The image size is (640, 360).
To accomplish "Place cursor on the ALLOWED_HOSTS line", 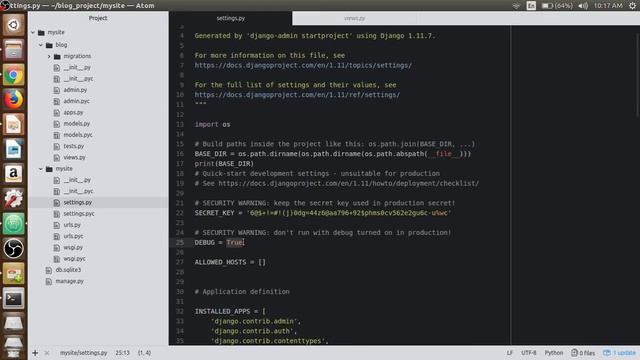I will point(230,262).
